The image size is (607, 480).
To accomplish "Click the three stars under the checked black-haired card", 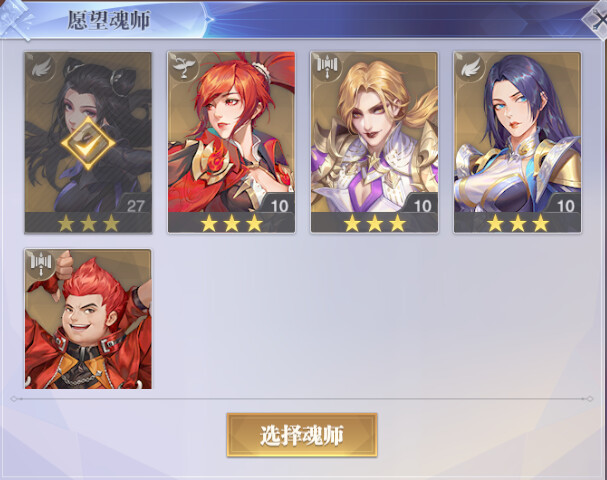I will coord(88,223).
